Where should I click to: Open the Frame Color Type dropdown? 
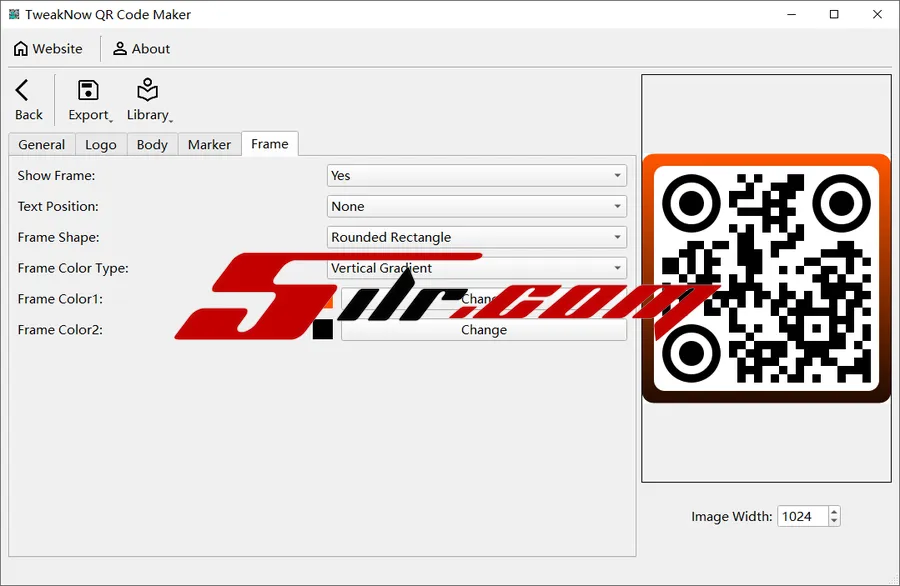476,268
